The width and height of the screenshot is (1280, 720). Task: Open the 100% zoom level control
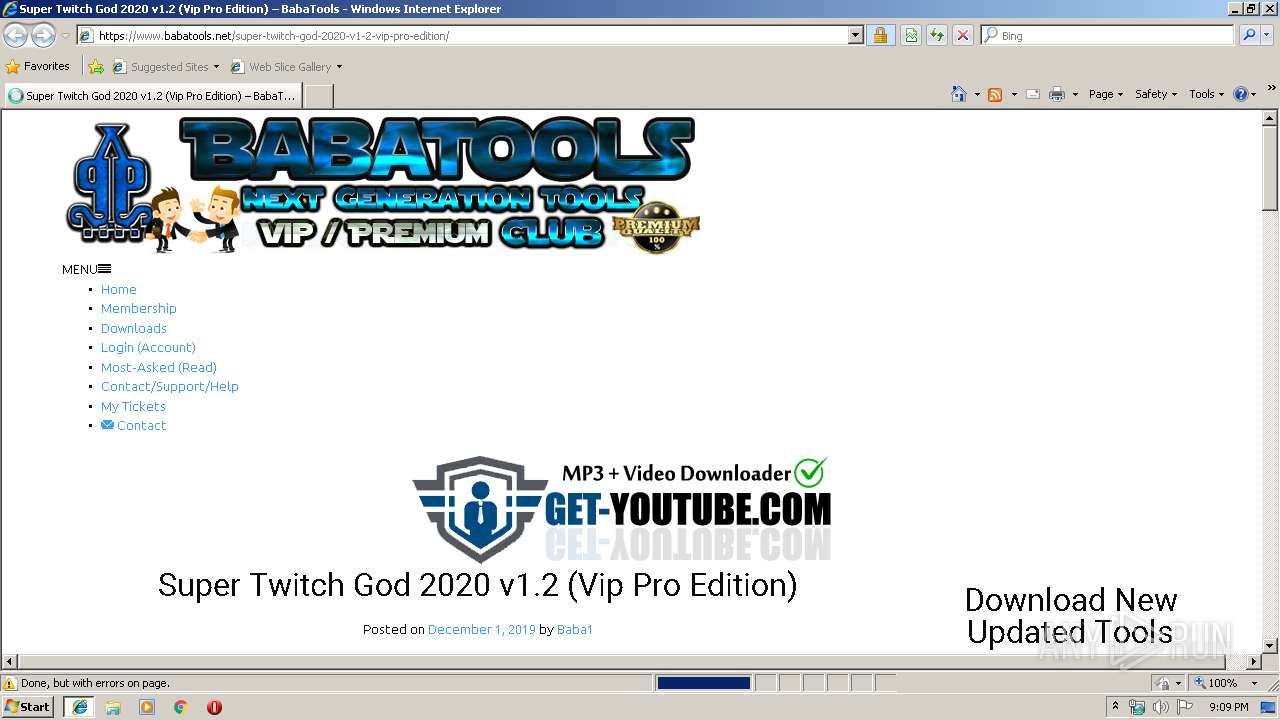(1226, 683)
